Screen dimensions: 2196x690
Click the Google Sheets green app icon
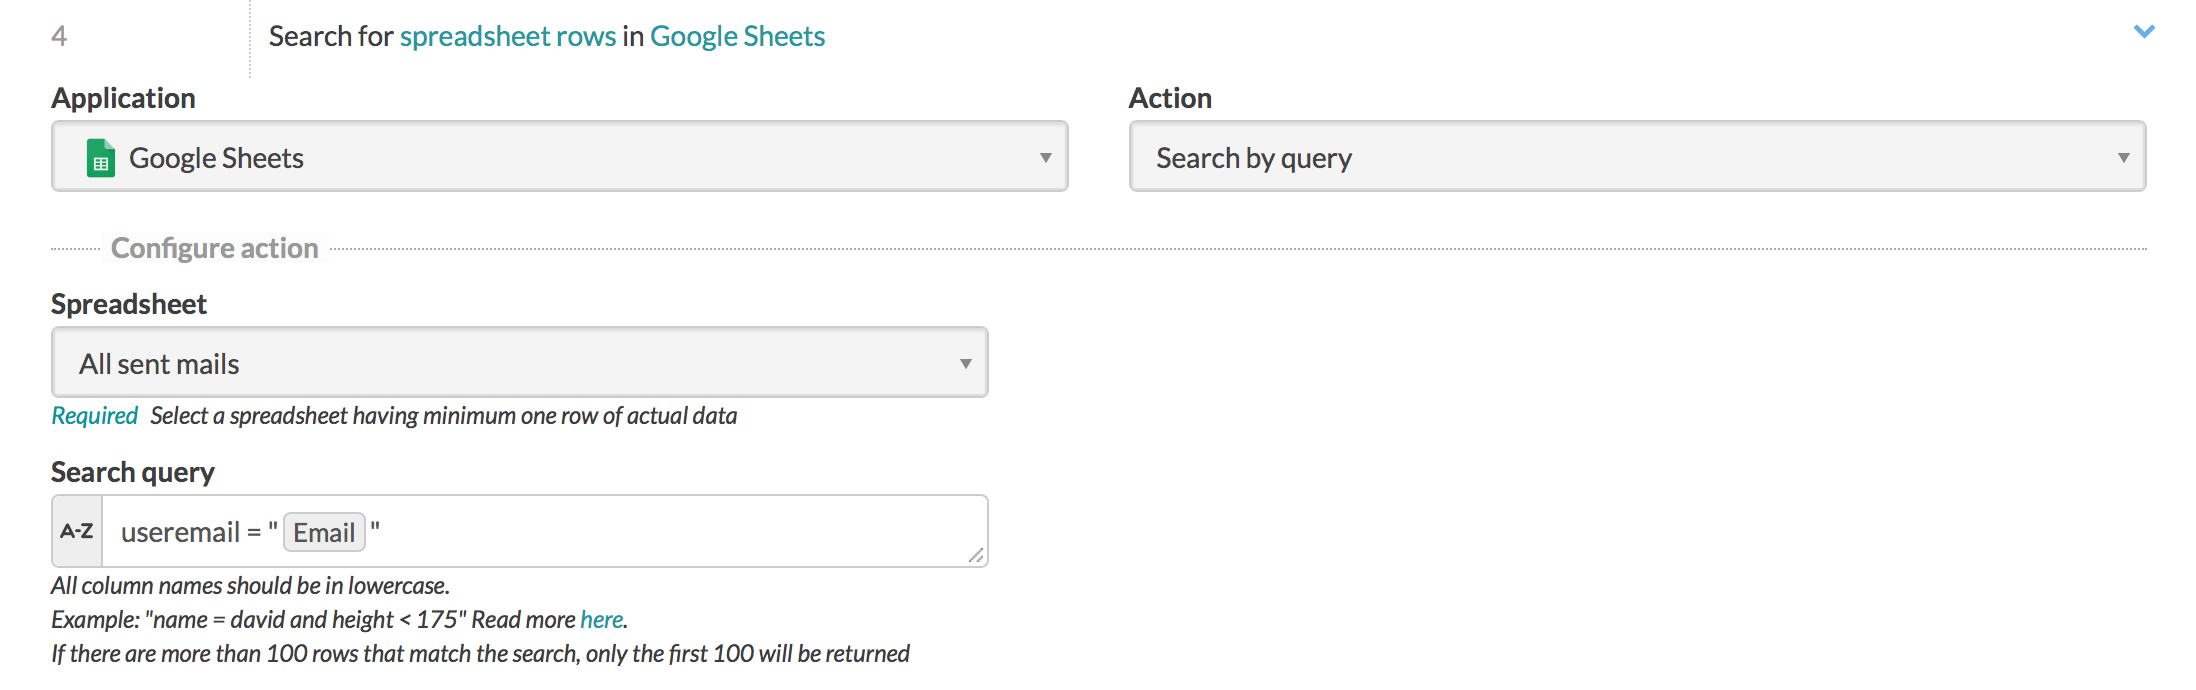101,158
